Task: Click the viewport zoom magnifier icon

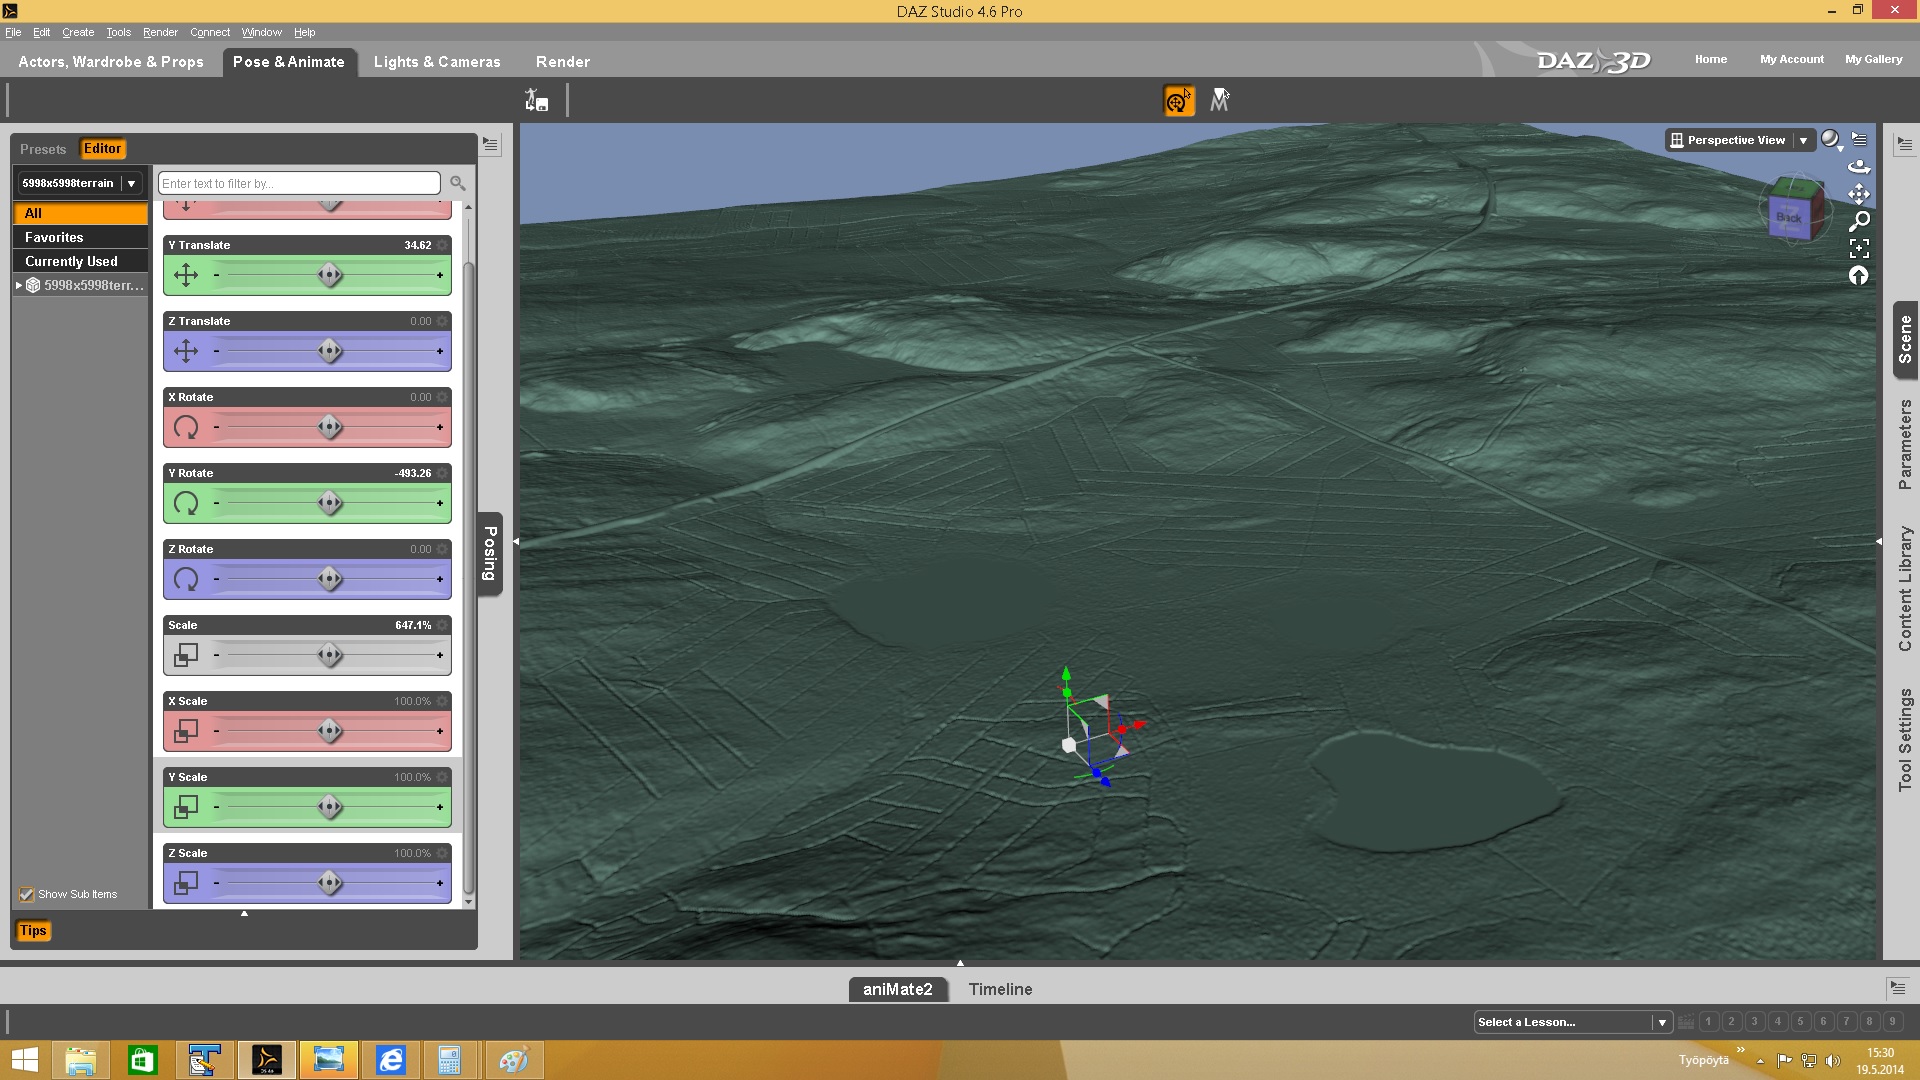Action: 1859,221
